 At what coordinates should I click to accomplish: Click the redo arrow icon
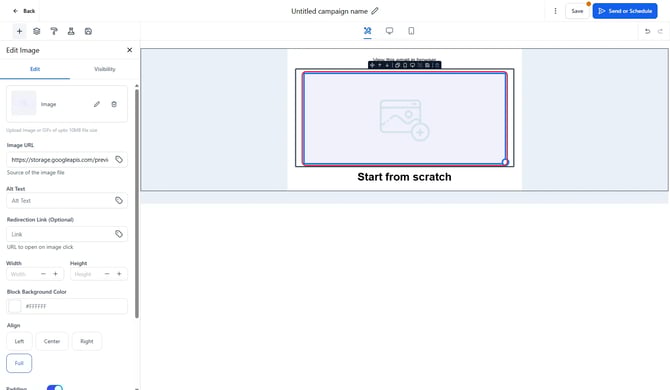(660, 31)
